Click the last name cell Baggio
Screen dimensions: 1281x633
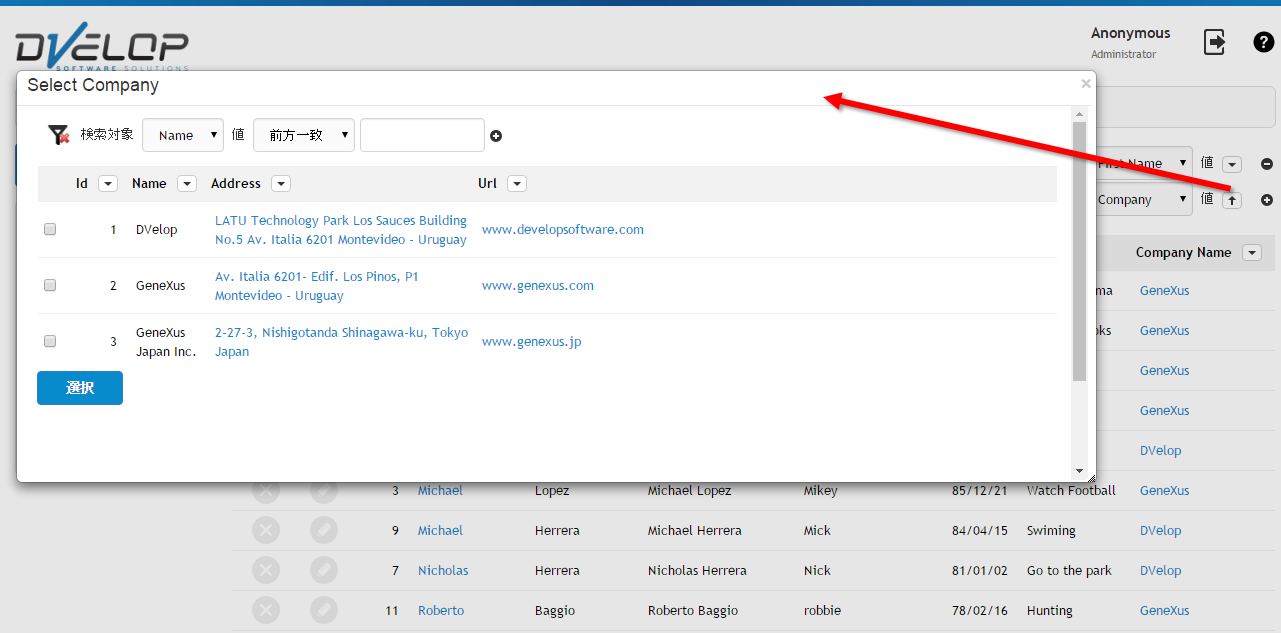pyautogui.click(x=557, y=611)
